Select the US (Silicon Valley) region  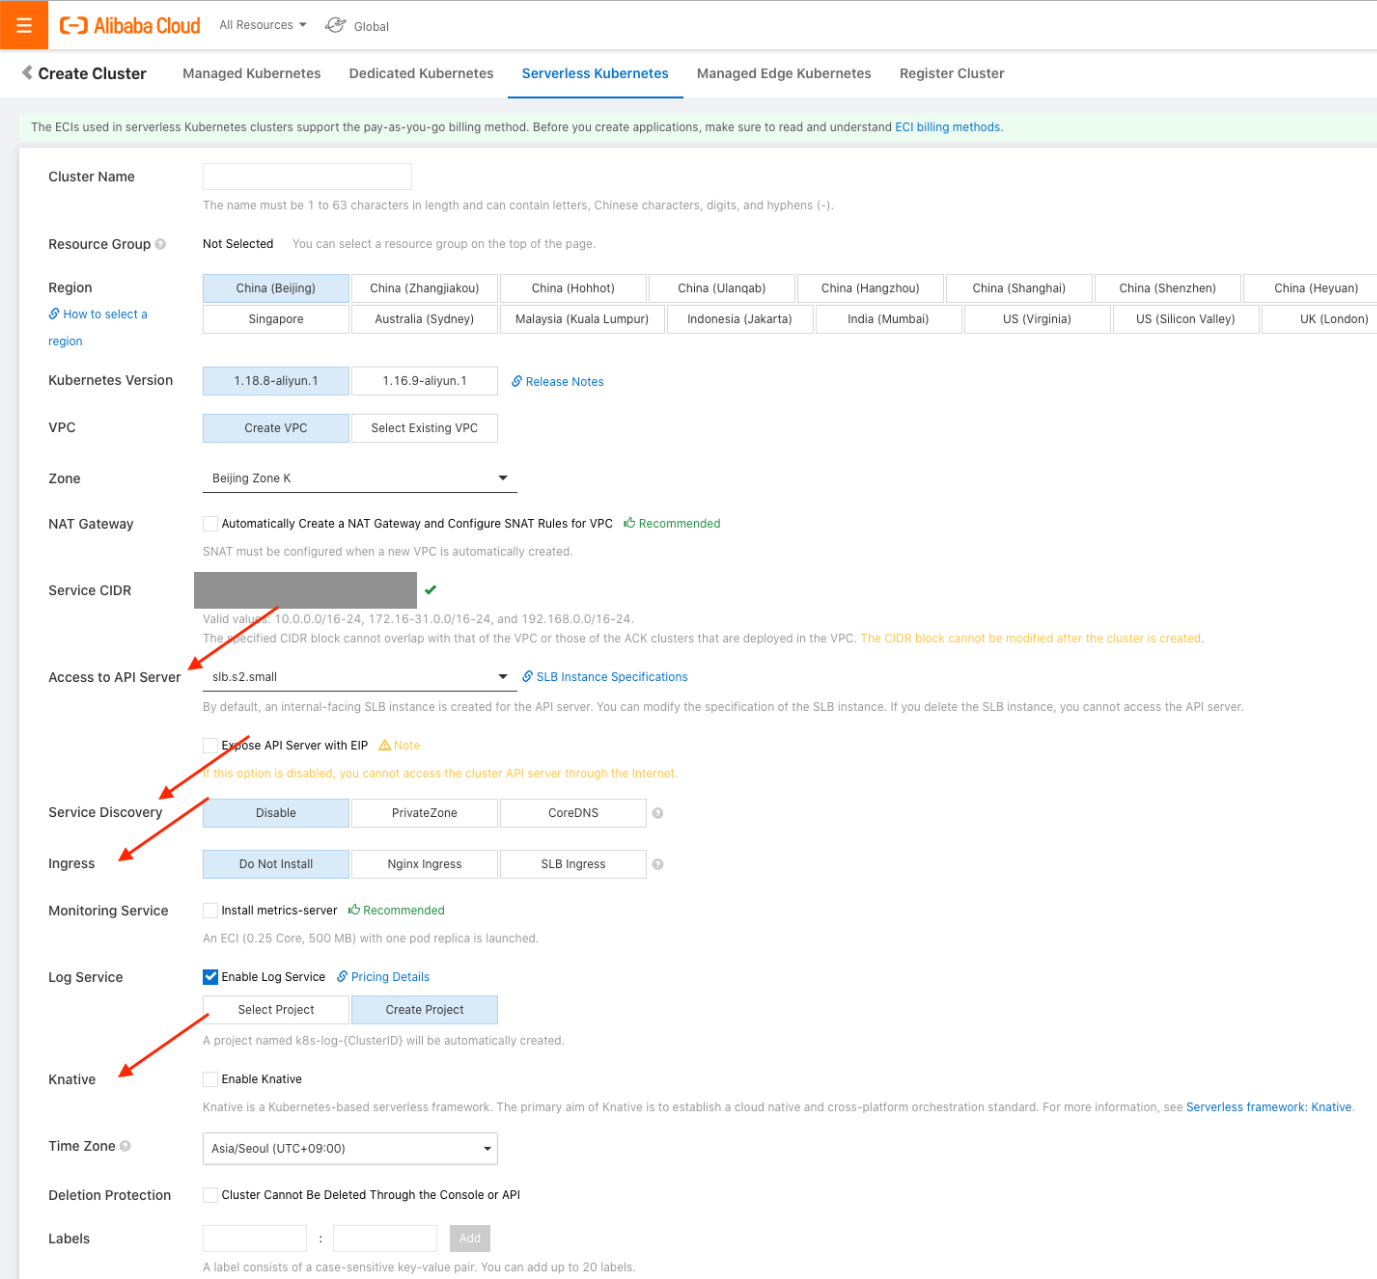click(1186, 319)
